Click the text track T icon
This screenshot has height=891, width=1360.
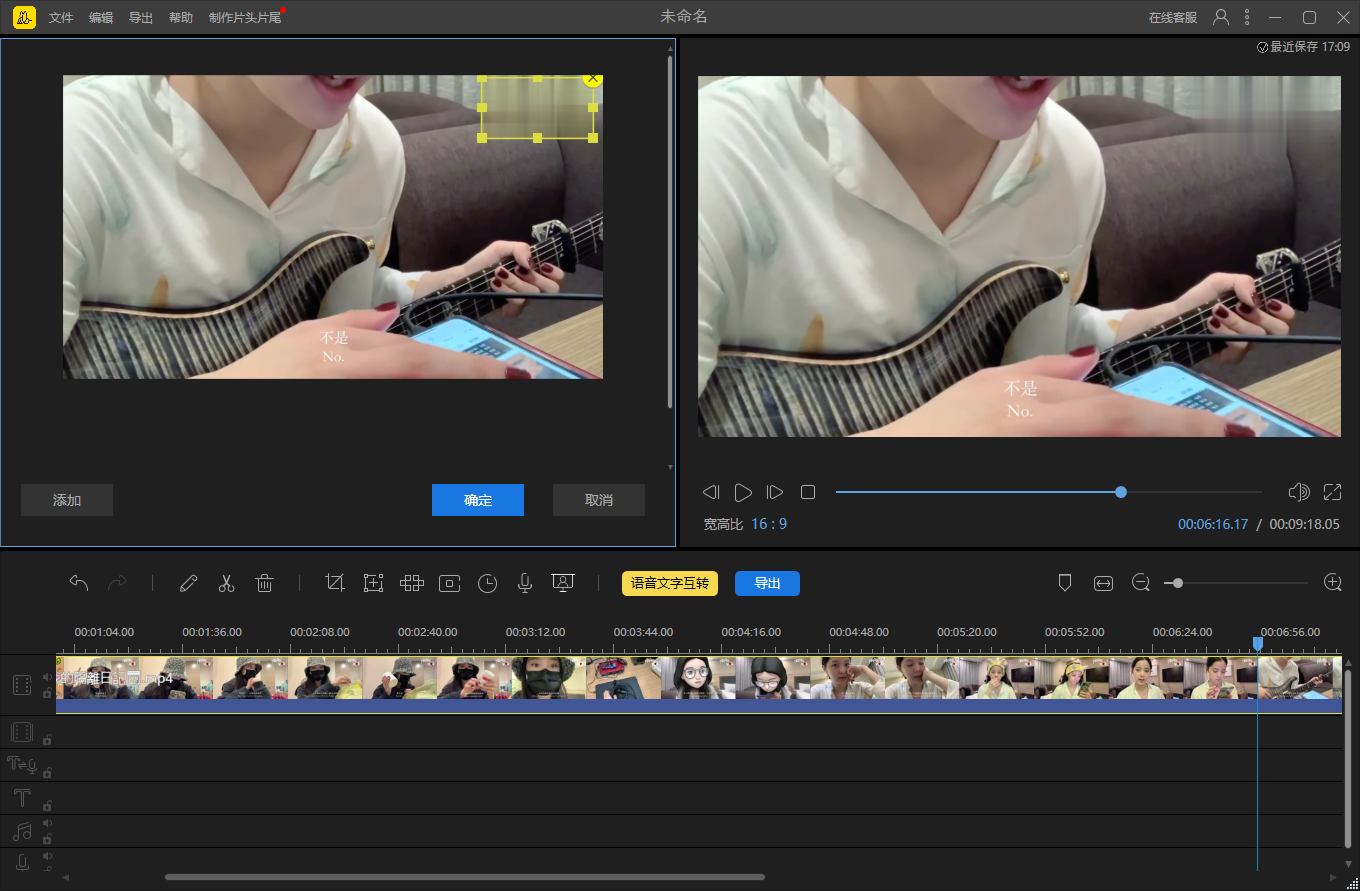pos(22,798)
